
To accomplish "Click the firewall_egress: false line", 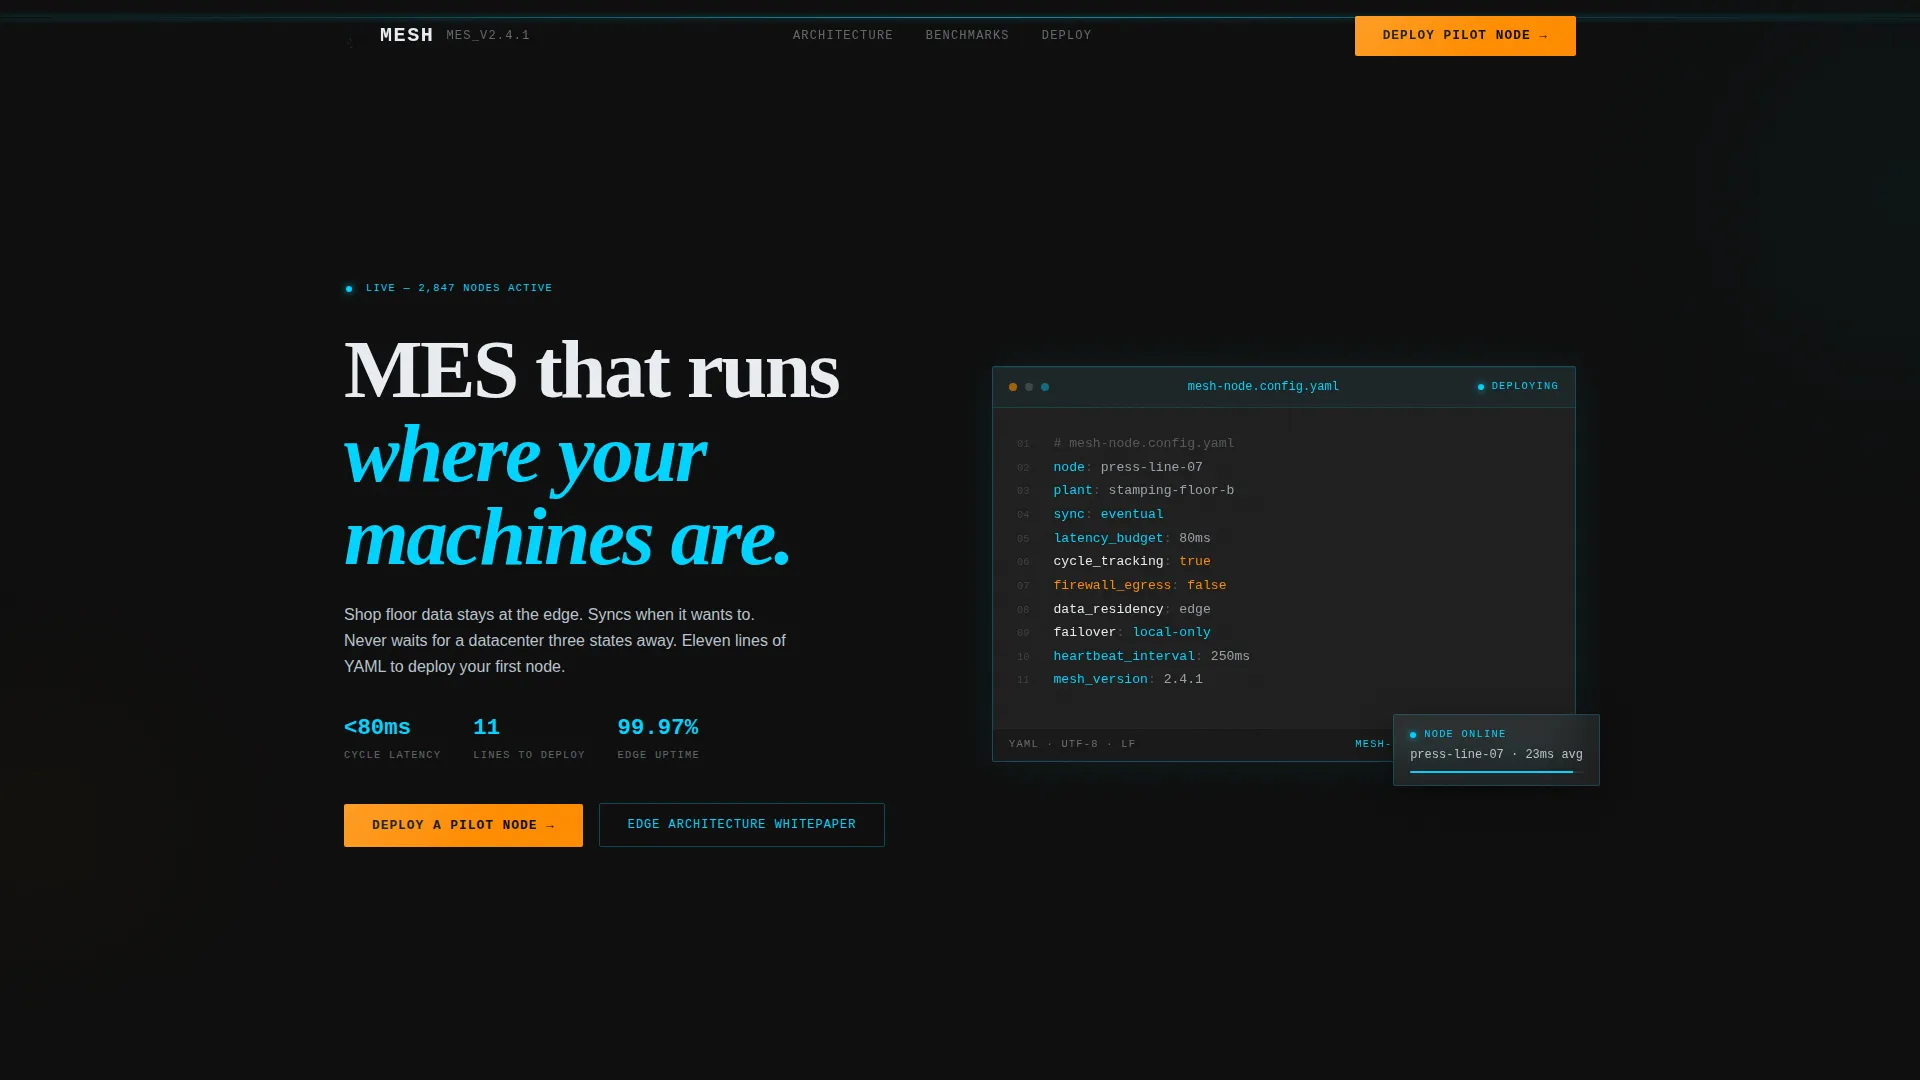I will point(1139,585).
